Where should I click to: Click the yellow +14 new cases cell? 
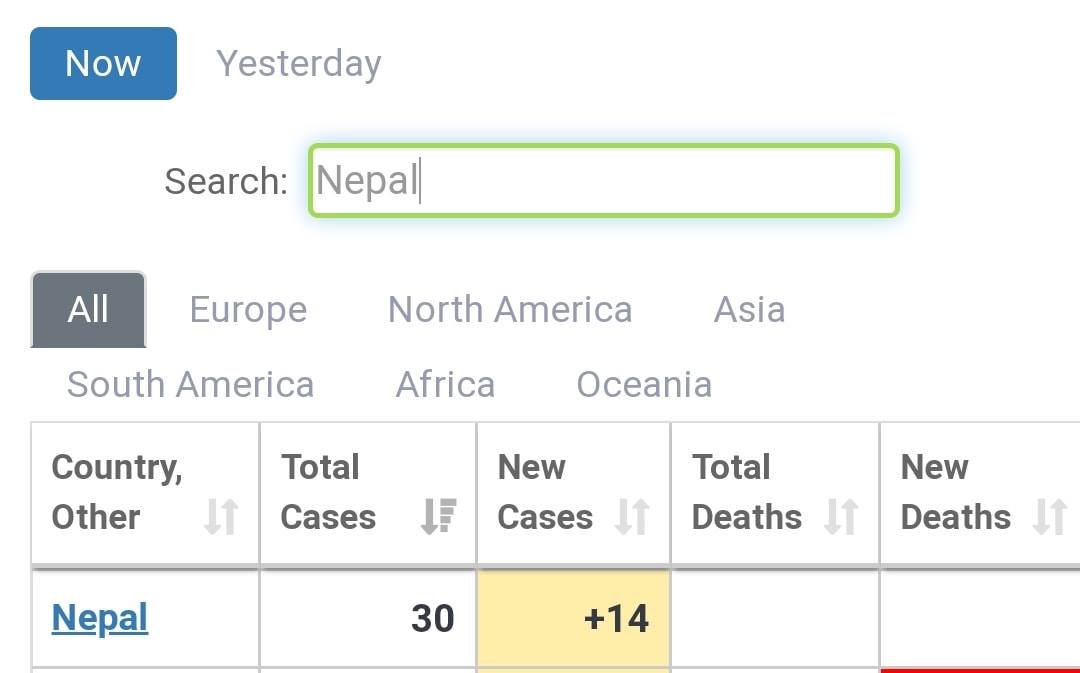(573, 618)
